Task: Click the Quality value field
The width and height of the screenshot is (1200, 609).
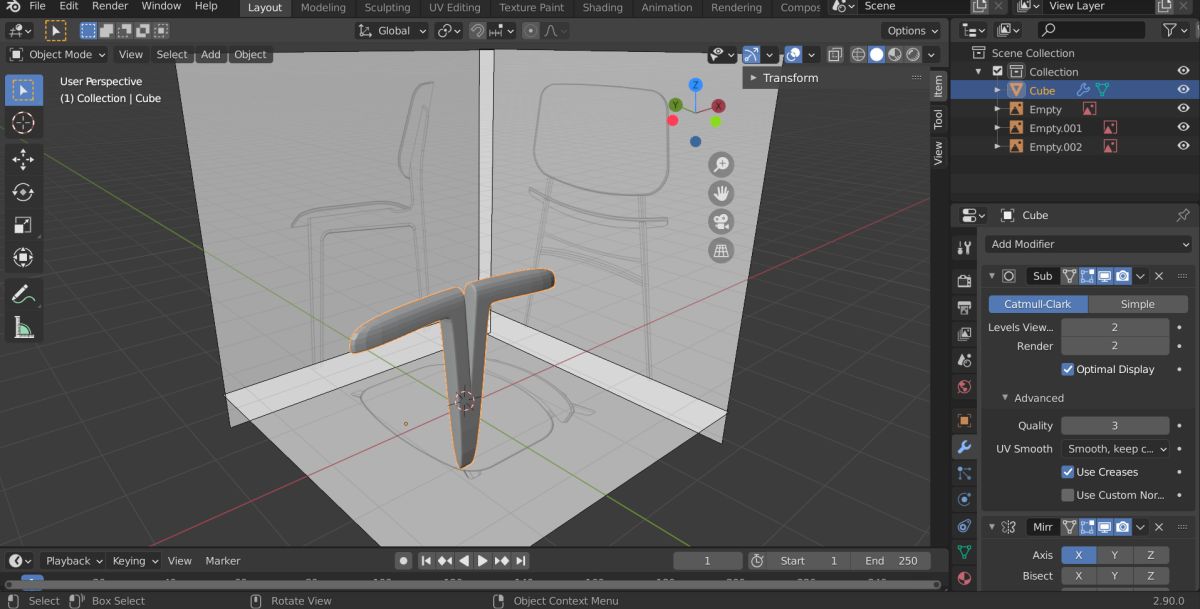Action: pyautogui.click(x=1115, y=426)
